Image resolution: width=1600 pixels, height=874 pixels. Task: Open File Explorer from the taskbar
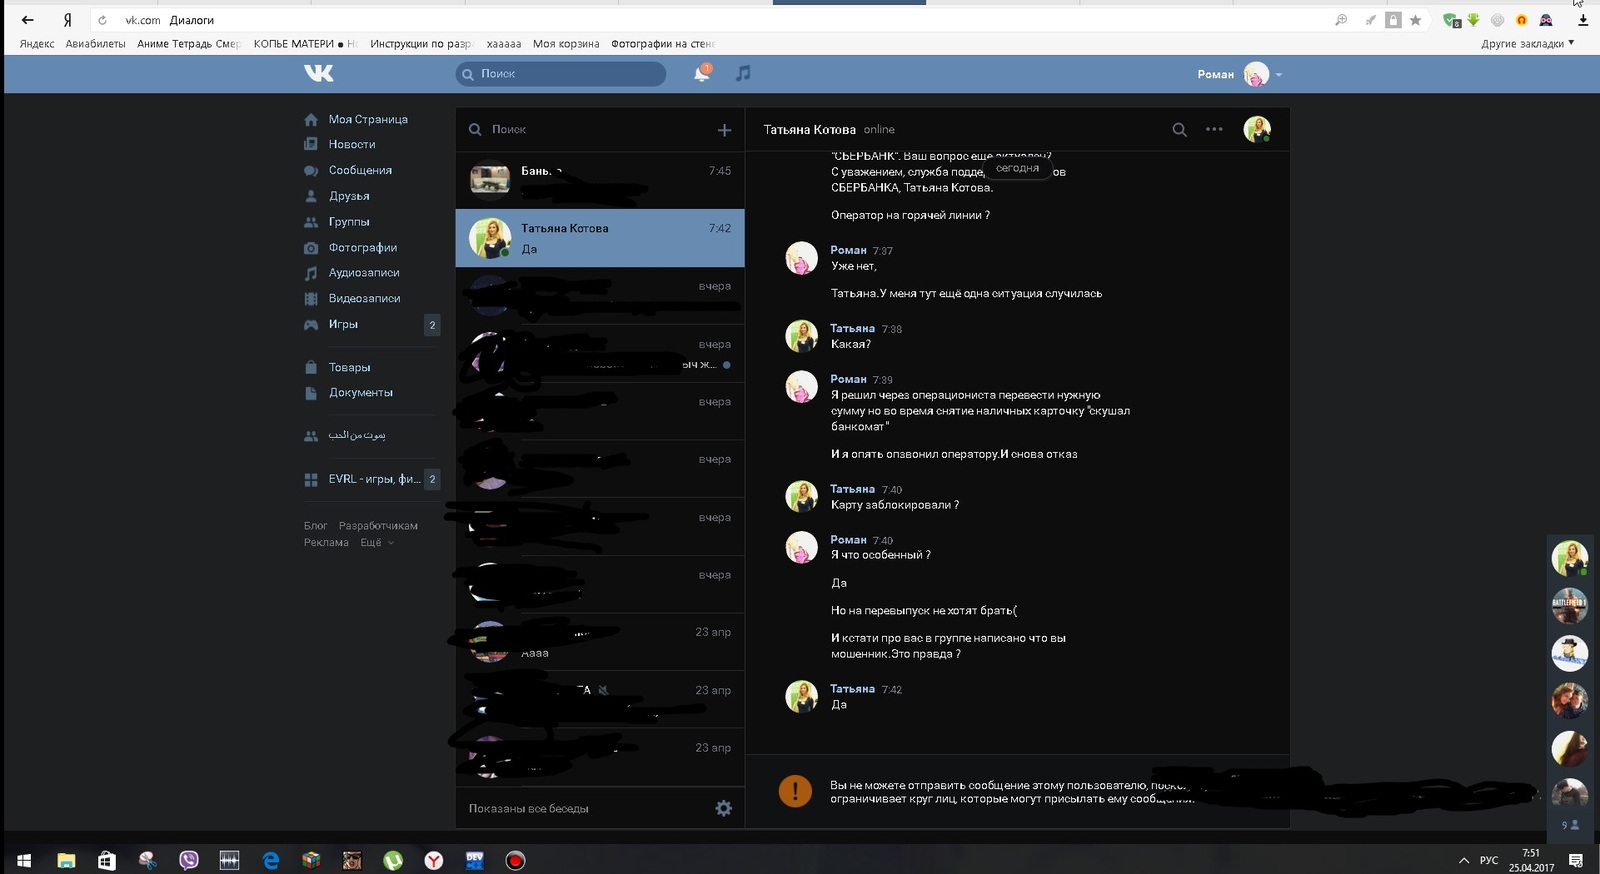pos(66,860)
